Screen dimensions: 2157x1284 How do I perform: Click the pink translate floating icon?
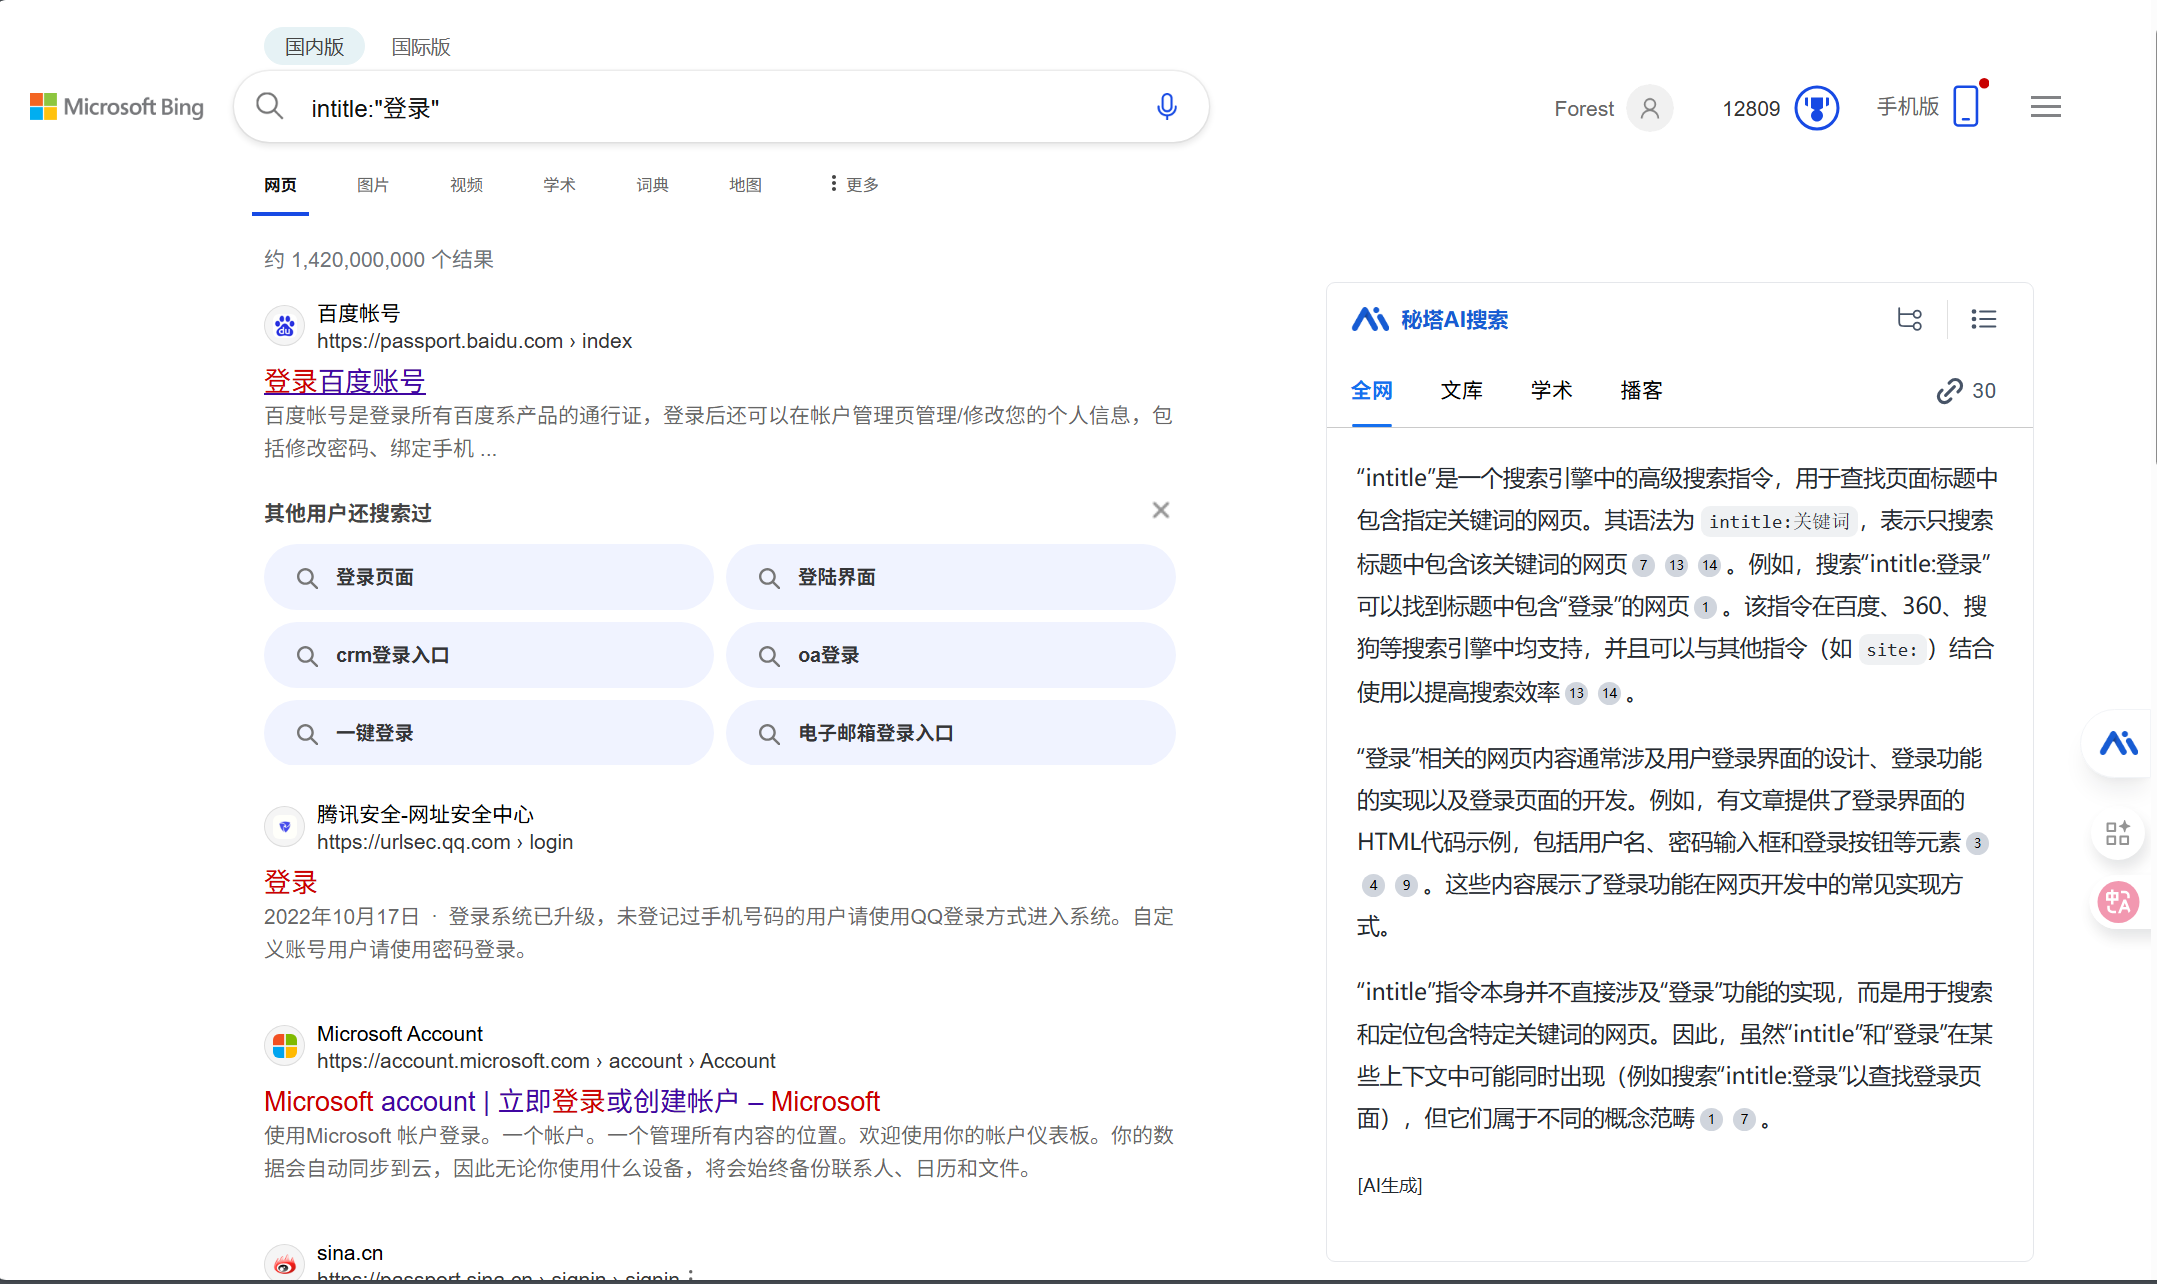pos(2117,902)
